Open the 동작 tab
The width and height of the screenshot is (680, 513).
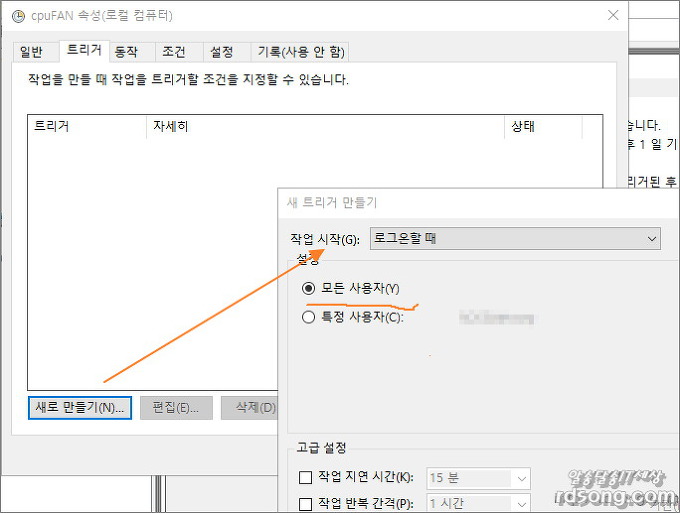(x=126, y=52)
